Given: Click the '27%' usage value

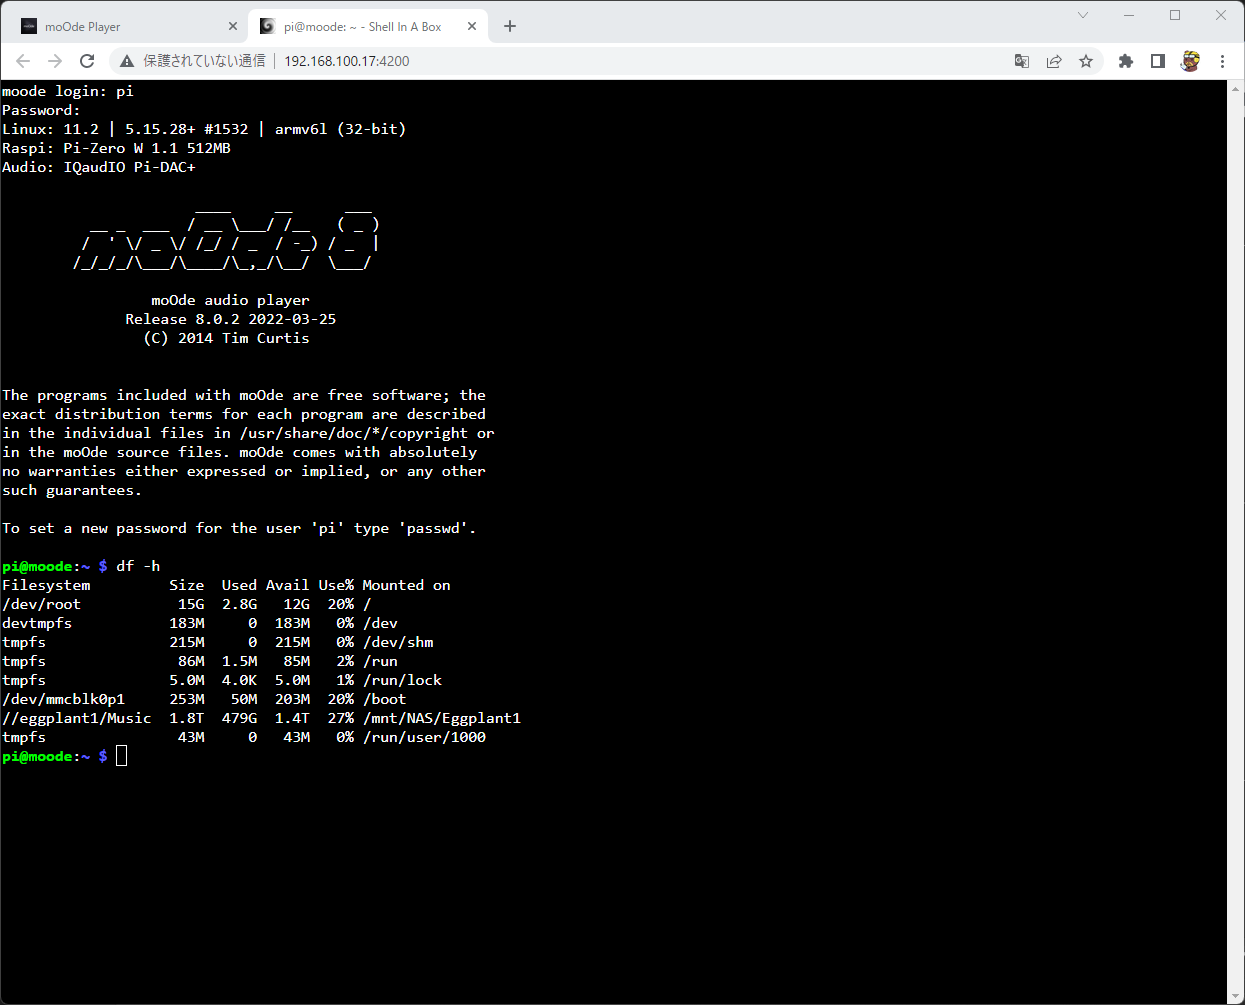Looking at the screenshot, I should point(341,718).
